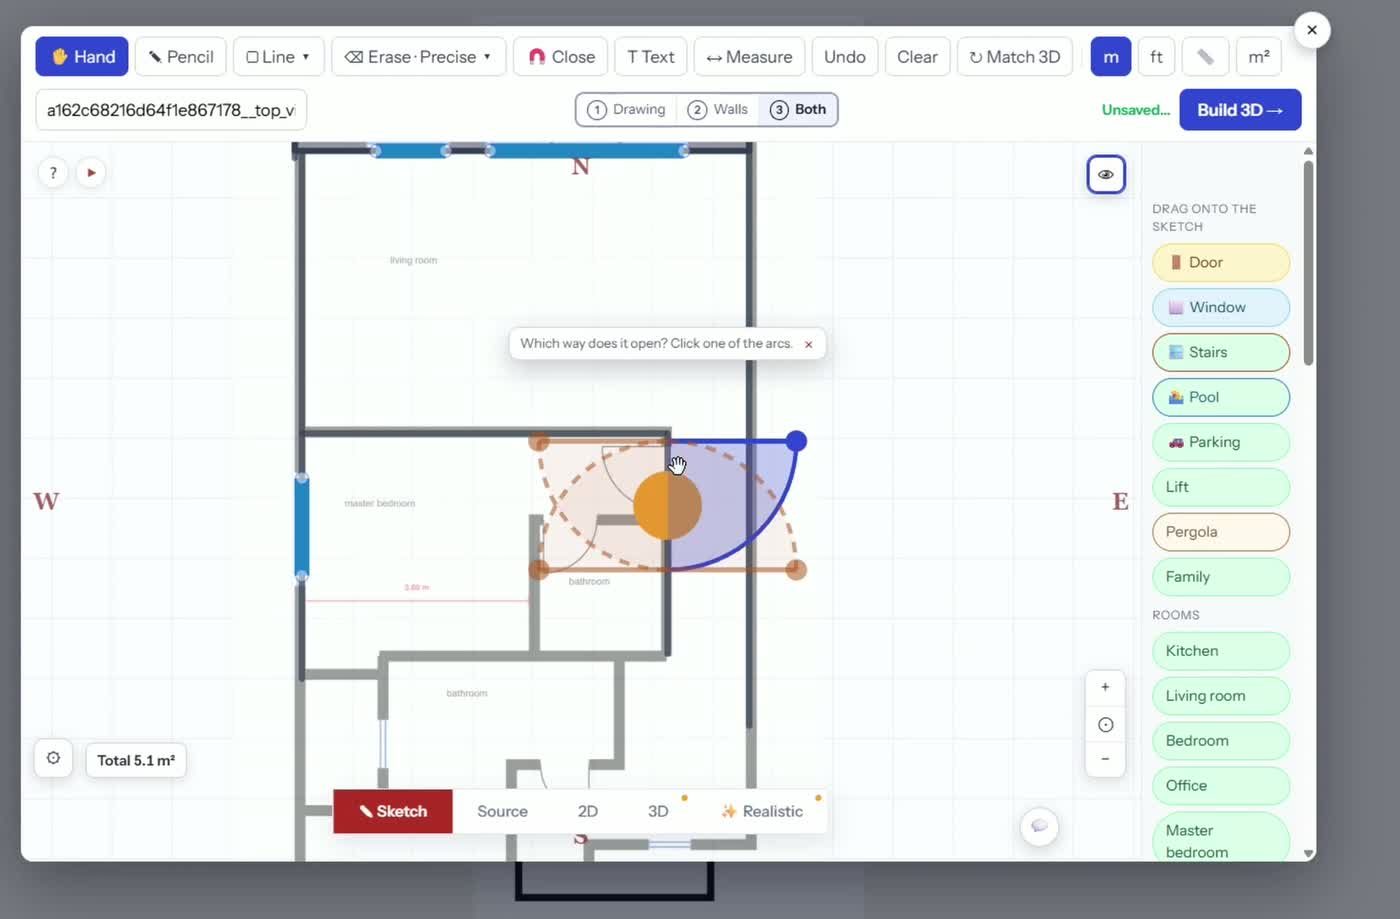Select step 1 Drawing view
1400x919 pixels.
pos(627,110)
